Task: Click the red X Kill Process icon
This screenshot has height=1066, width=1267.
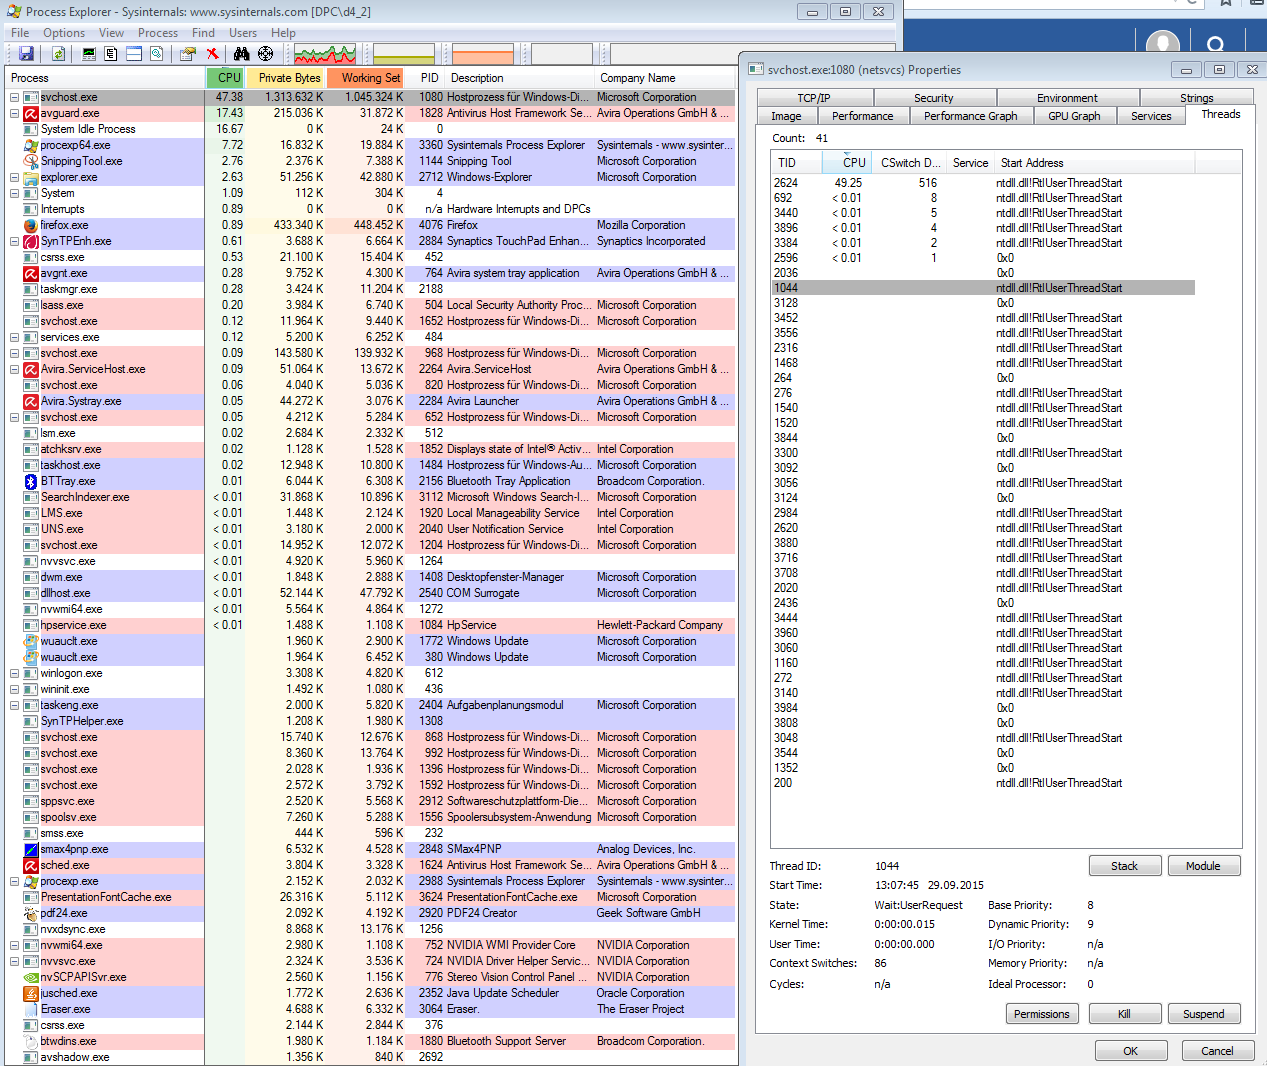Action: 212,54
